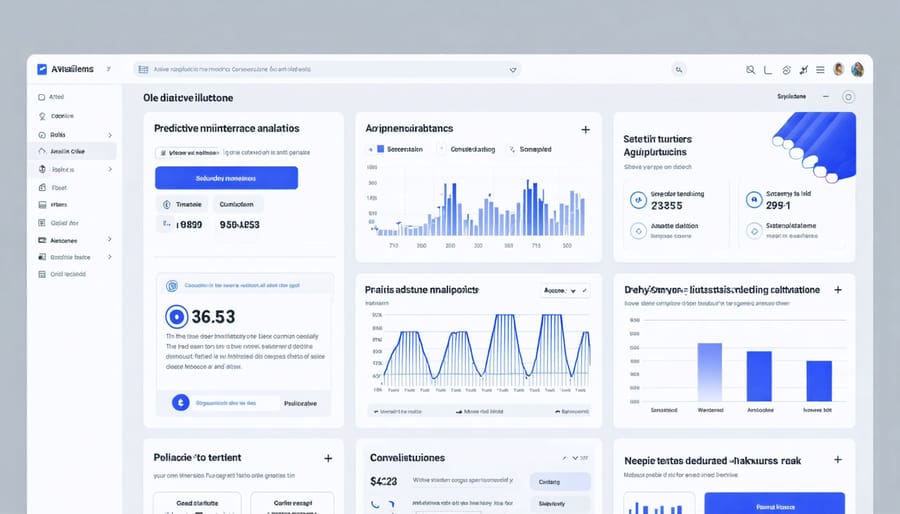This screenshot has width=900, height=514.
Task: Click the user avatar at far top-right
Action: (859, 69)
